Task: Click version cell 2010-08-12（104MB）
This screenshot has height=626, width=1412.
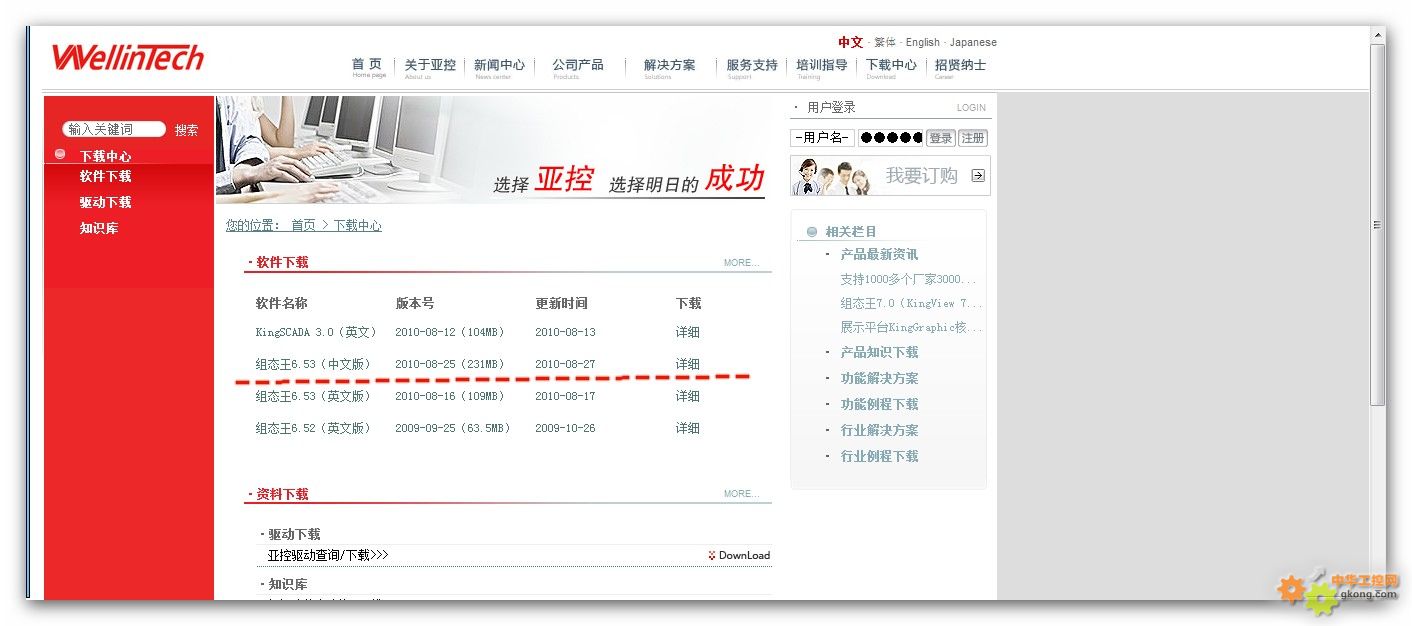Action: click(450, 332)
